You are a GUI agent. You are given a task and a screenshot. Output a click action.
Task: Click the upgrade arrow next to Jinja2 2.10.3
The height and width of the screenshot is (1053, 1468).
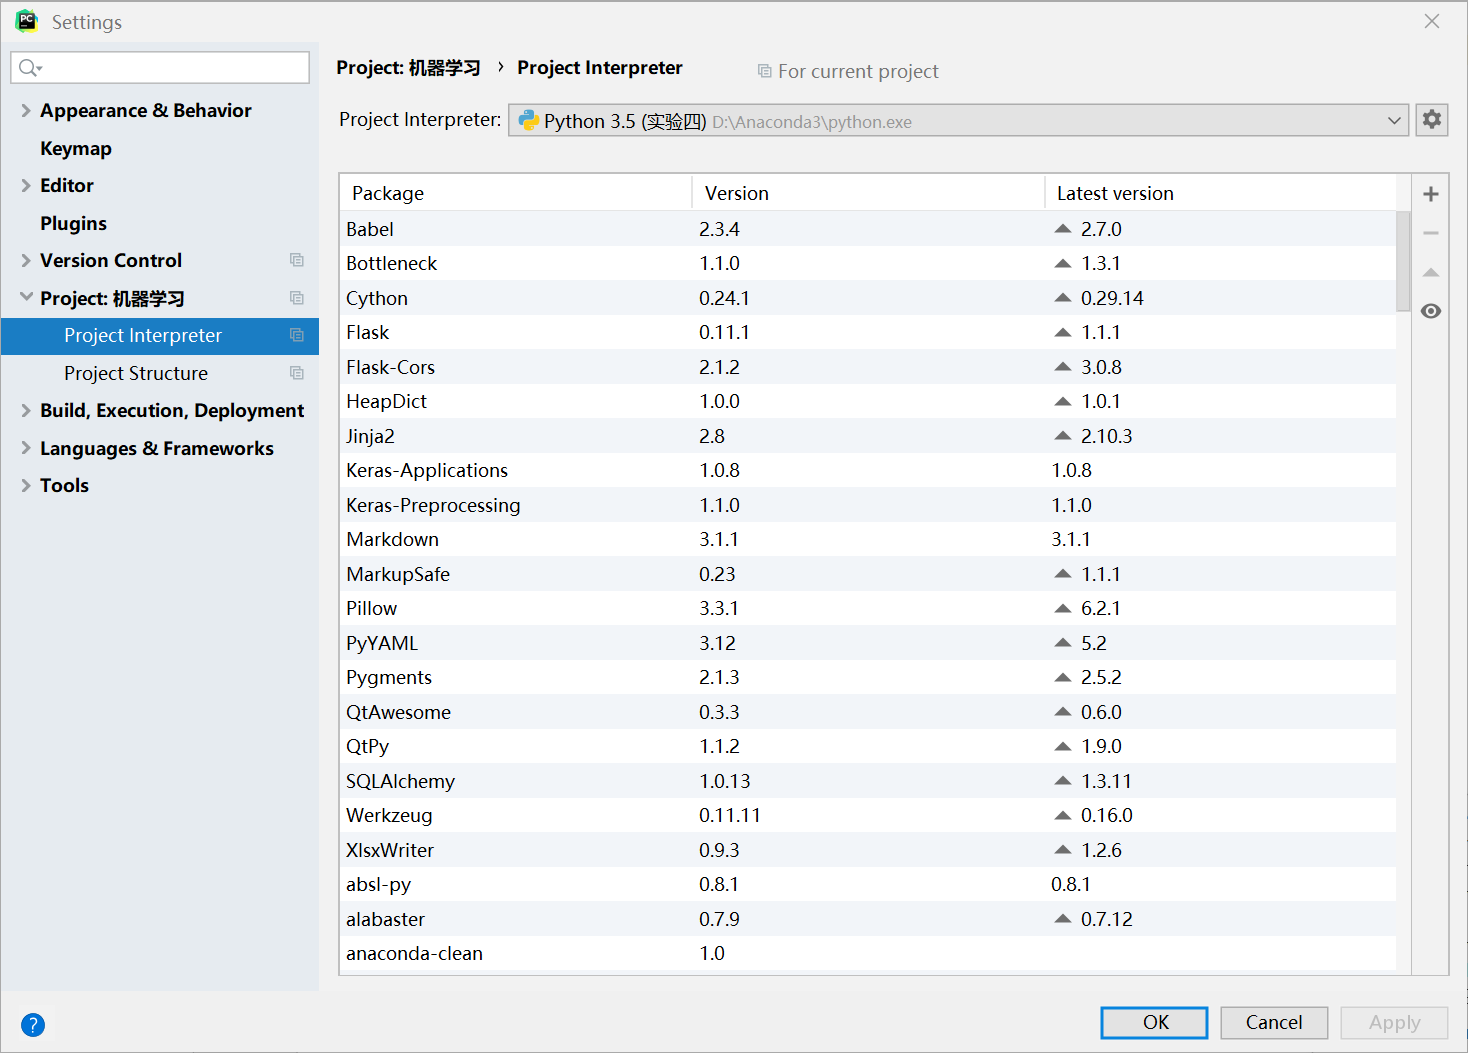tap(1063, 436)
